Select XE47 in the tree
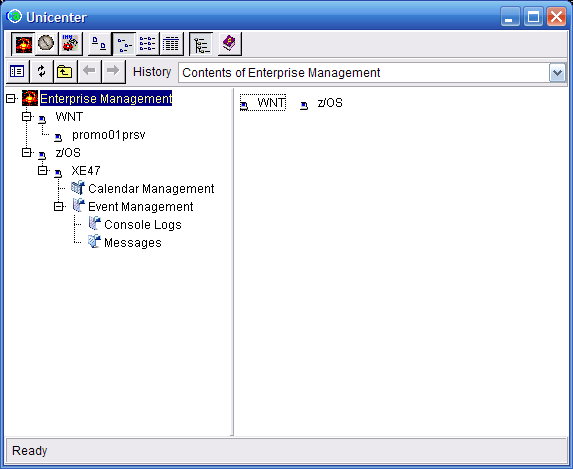 click(x=86, y=171)
